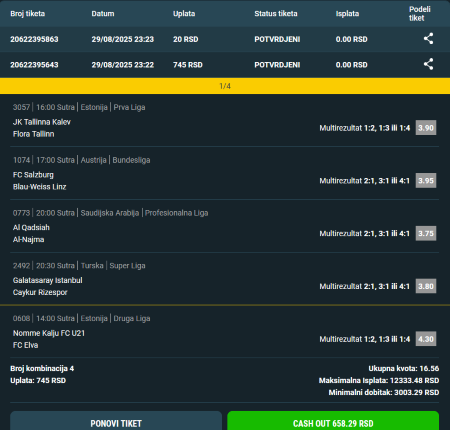Open the Galatasaray Istanbul match entry
The height and width of the screenshot is (430, 450).
click(x=225, y=279)
